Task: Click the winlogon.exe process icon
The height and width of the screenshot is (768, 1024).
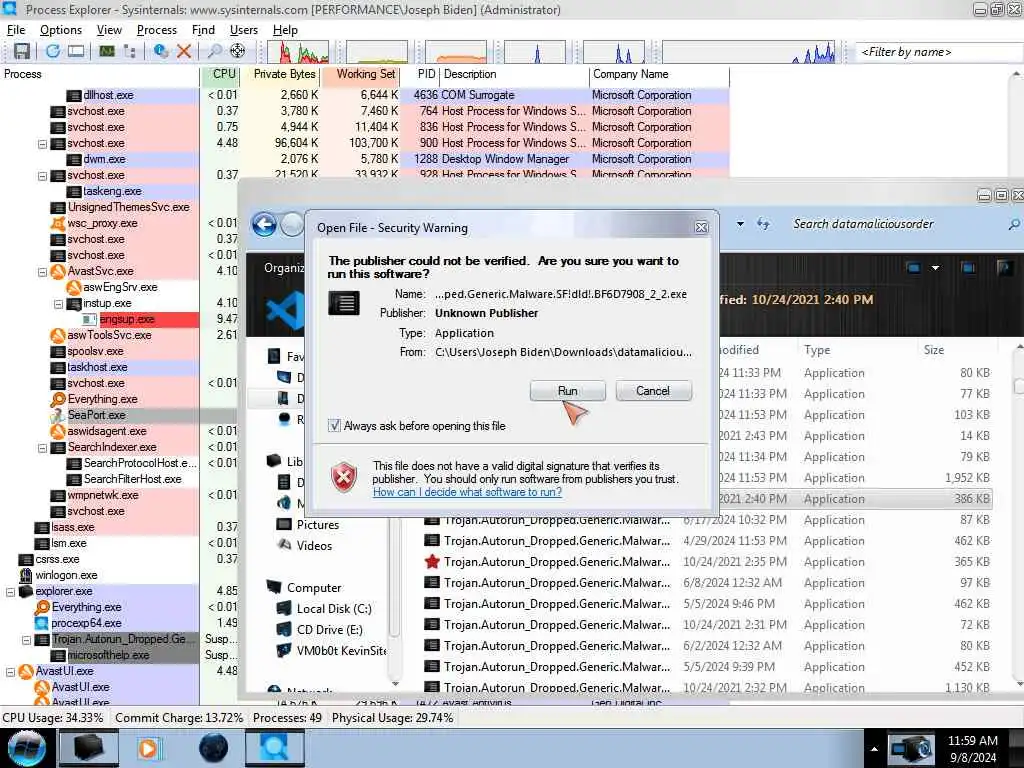Action: tap(25, 575)
